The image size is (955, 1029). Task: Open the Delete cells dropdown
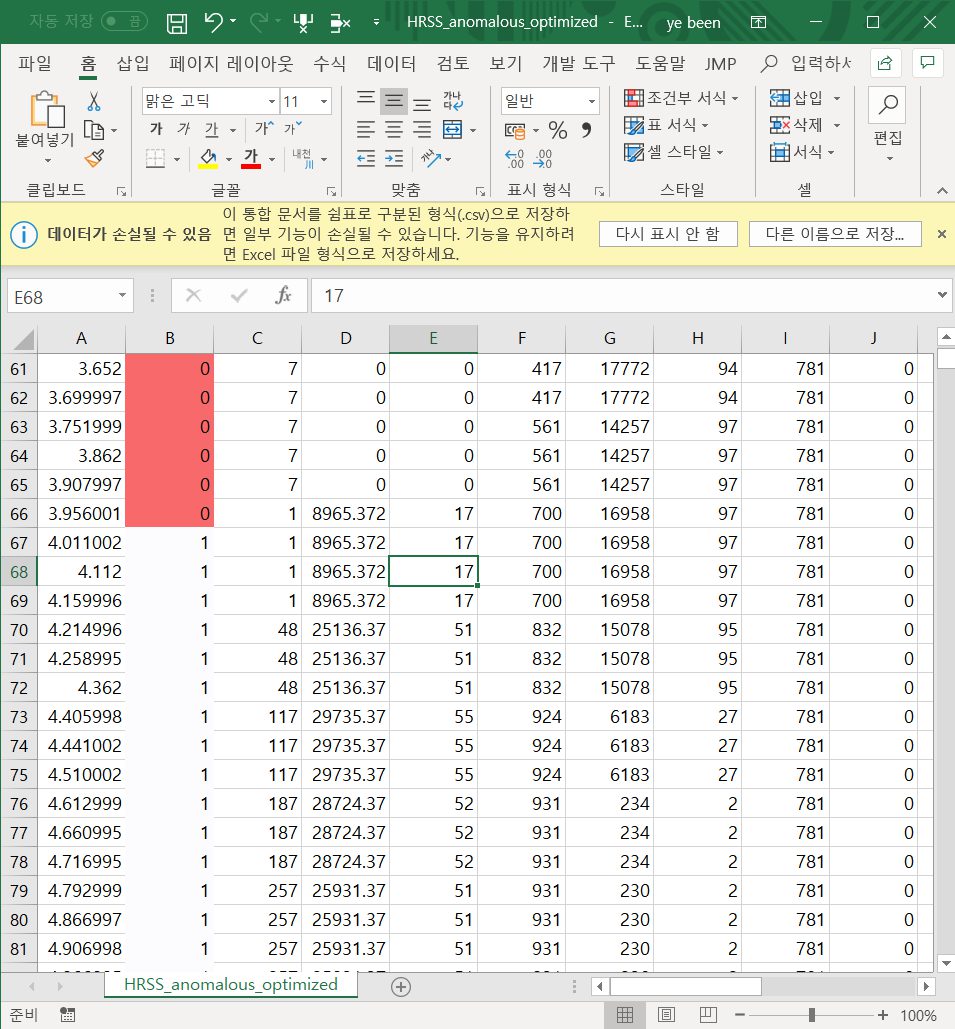click(x=837, y=125)
